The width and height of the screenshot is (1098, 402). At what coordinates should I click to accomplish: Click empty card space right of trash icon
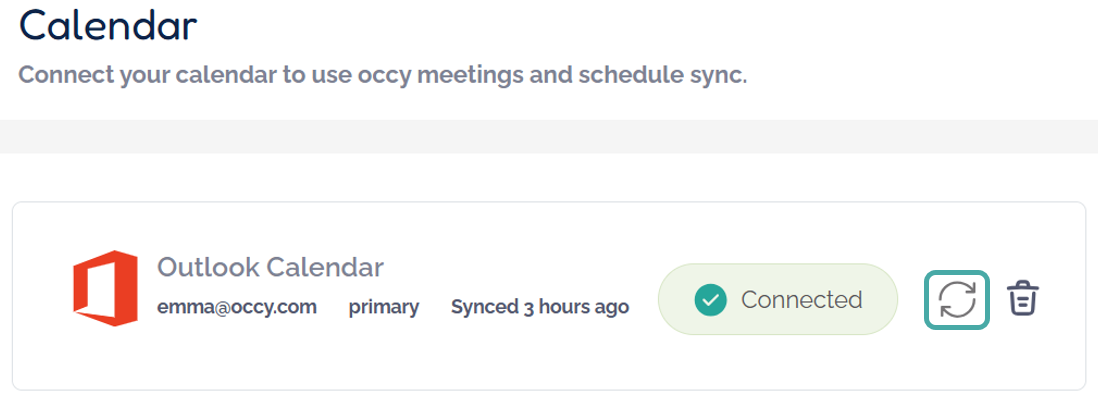click(1064, 299)
